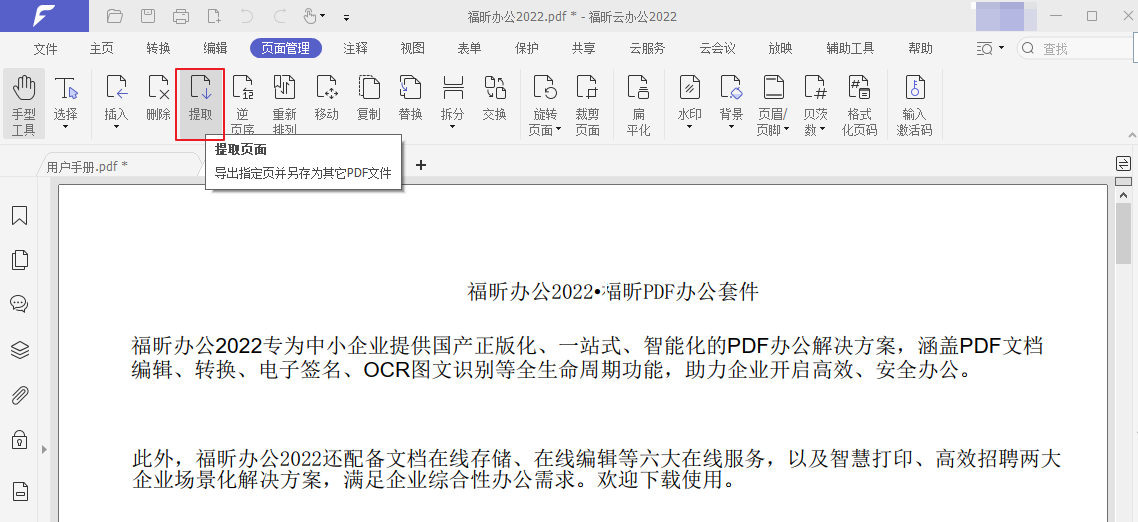Open the Bookmarks panel in left sidebar
The height and width of the screenshot is (522, 1138).
[x=19, y=216]
